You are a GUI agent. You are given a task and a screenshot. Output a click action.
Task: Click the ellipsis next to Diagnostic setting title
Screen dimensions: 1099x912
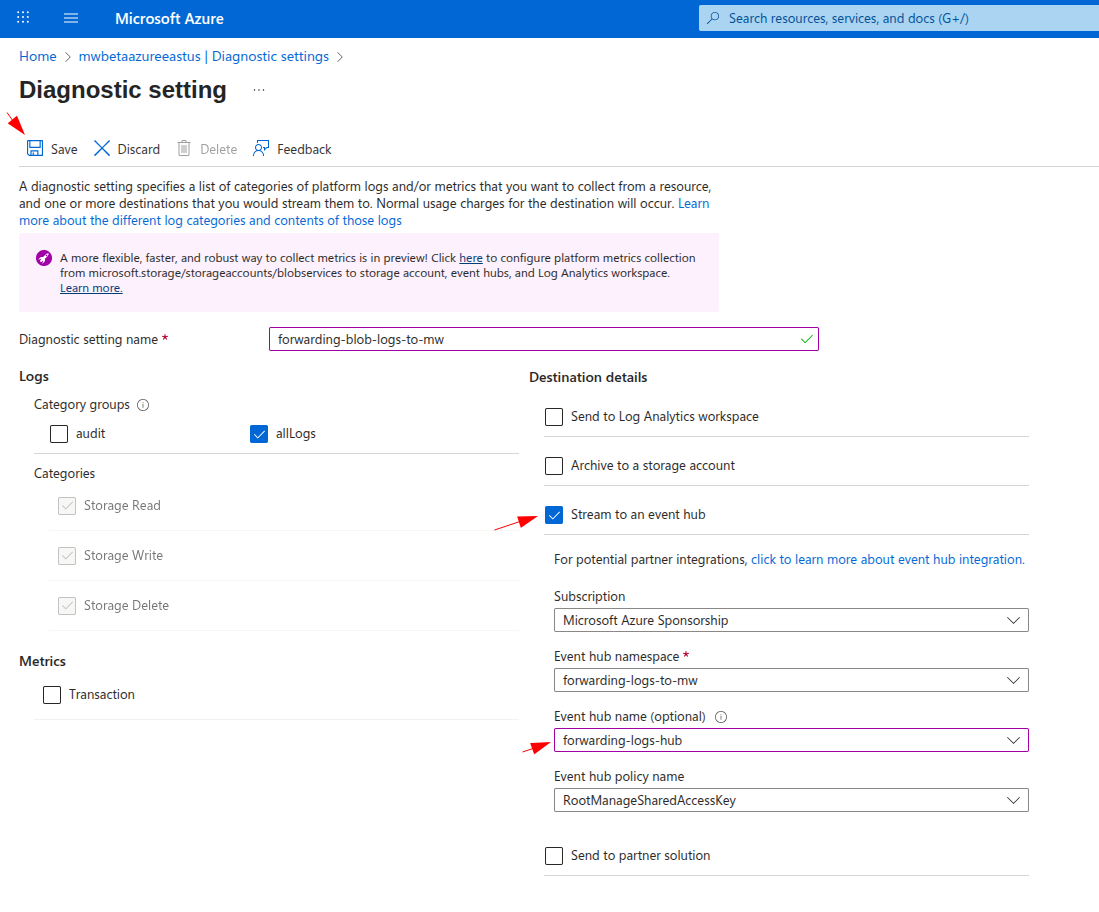[x=258, y=90]
